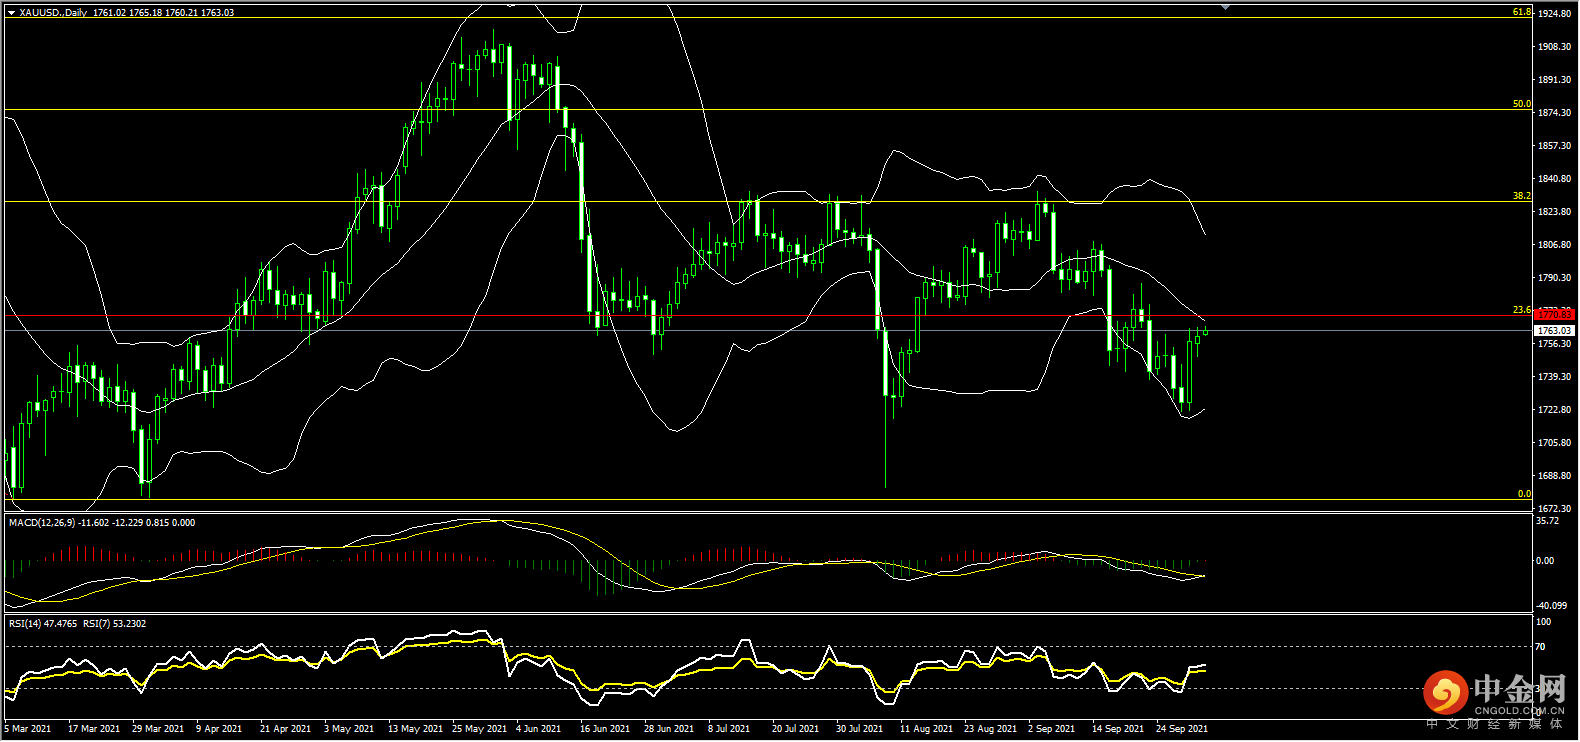Viewport: 1580px width, 742px height.
Task: Click the 1688.80 price axis value
Action: point(1554,476)
